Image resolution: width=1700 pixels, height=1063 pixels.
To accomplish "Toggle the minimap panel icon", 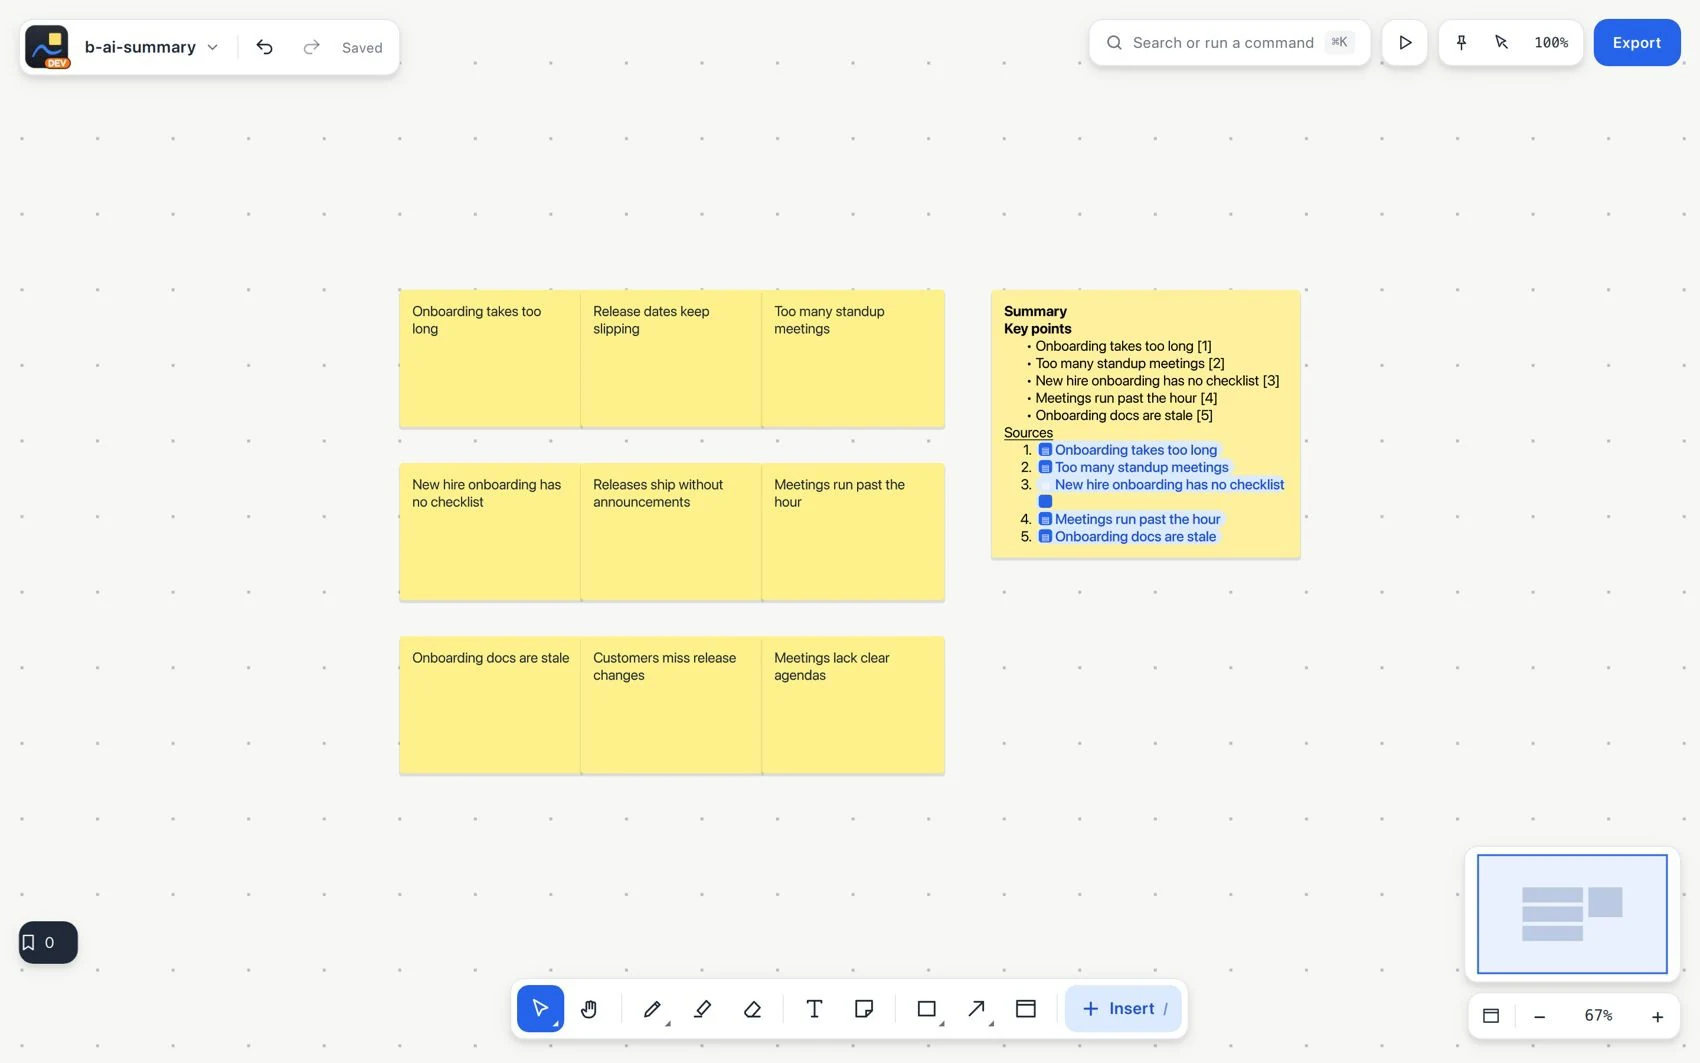I will pos(1491,1016).
